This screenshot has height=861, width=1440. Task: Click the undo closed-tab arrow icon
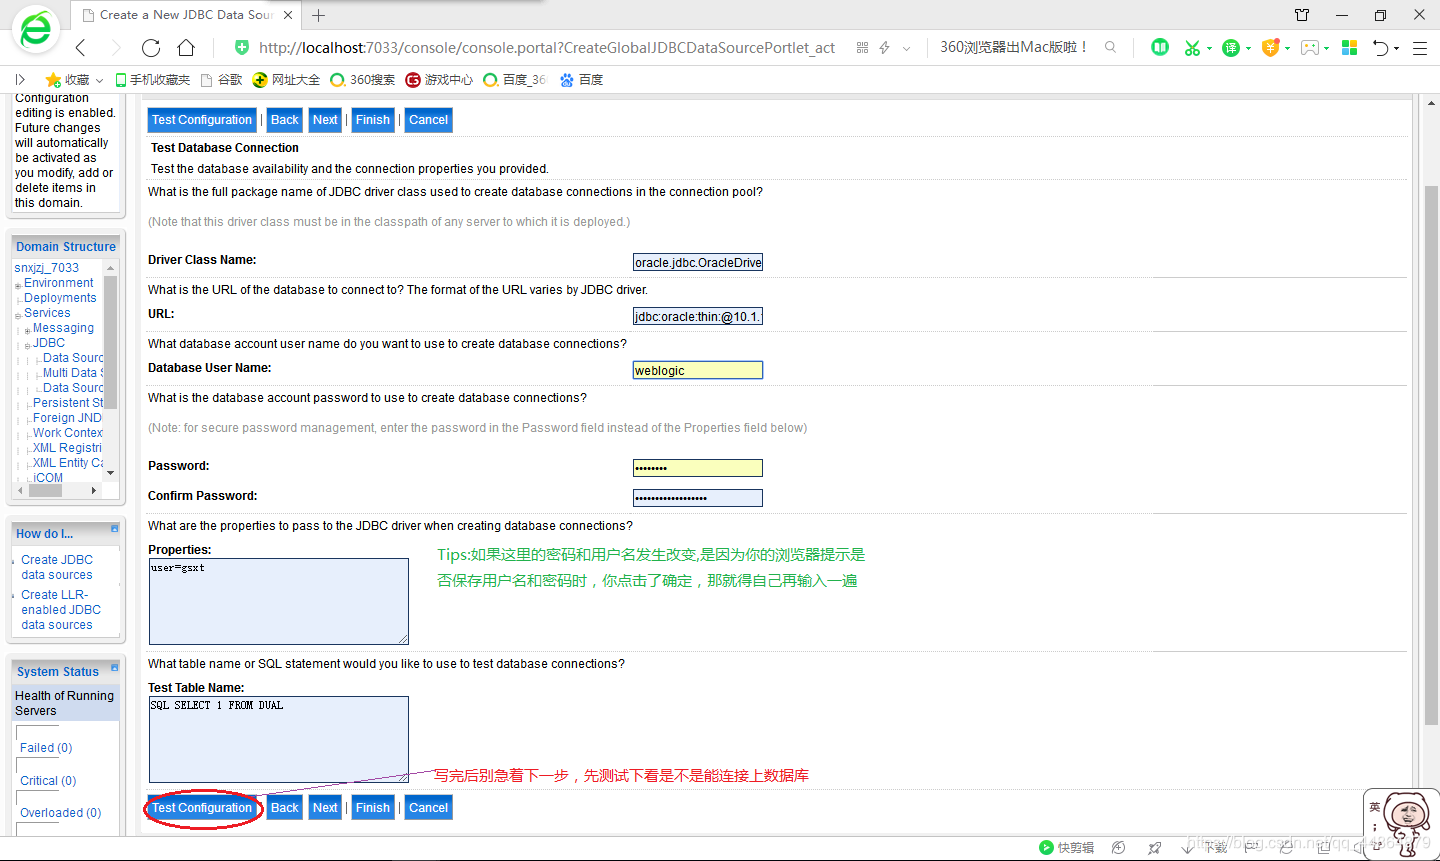click(x=1381, y=47)
